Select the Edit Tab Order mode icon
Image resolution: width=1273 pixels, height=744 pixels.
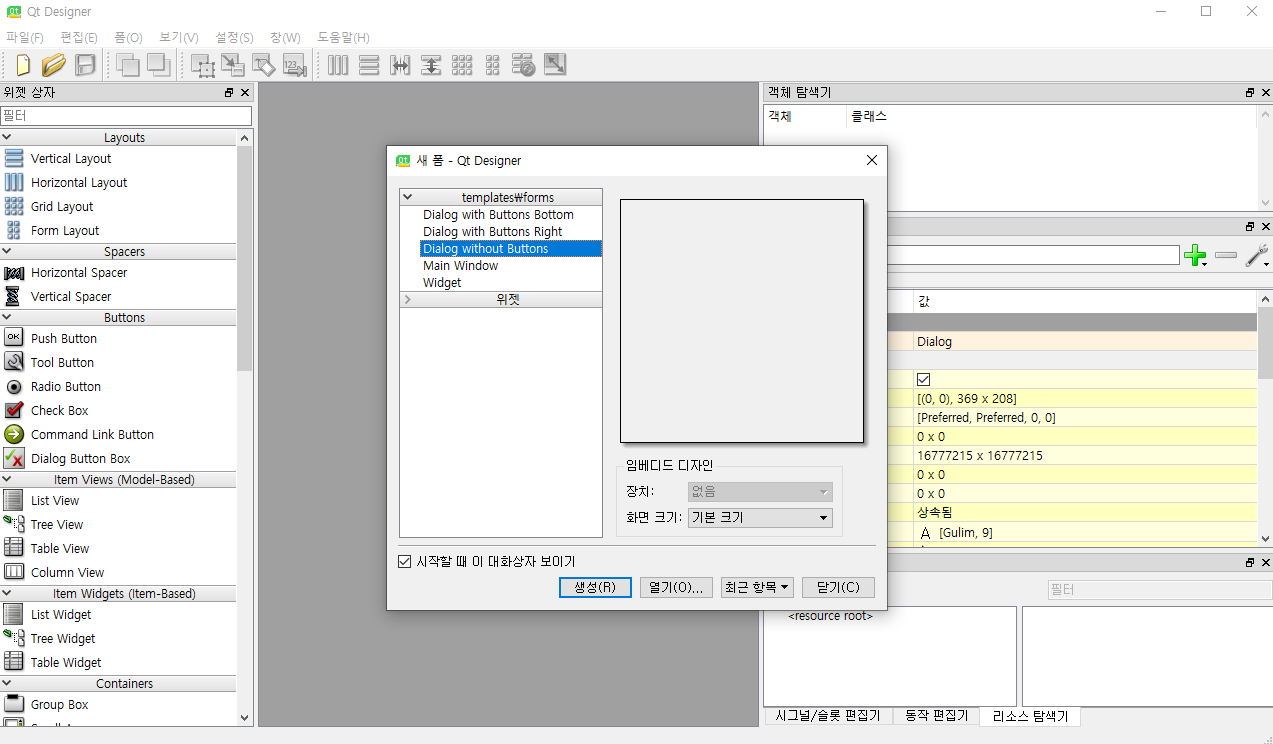294,65
